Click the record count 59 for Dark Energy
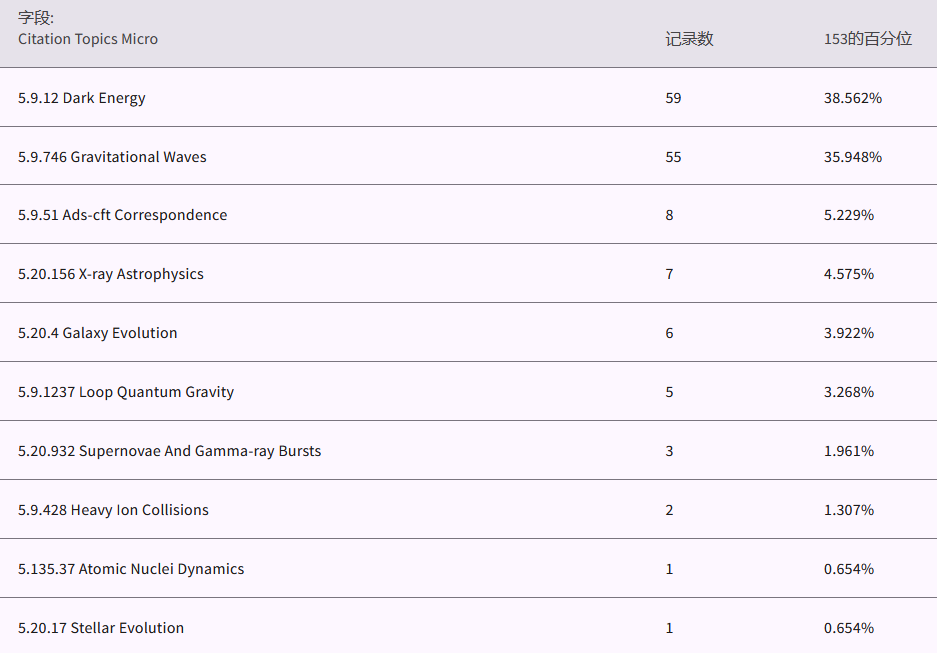937x653 pixels. (673, 98)
